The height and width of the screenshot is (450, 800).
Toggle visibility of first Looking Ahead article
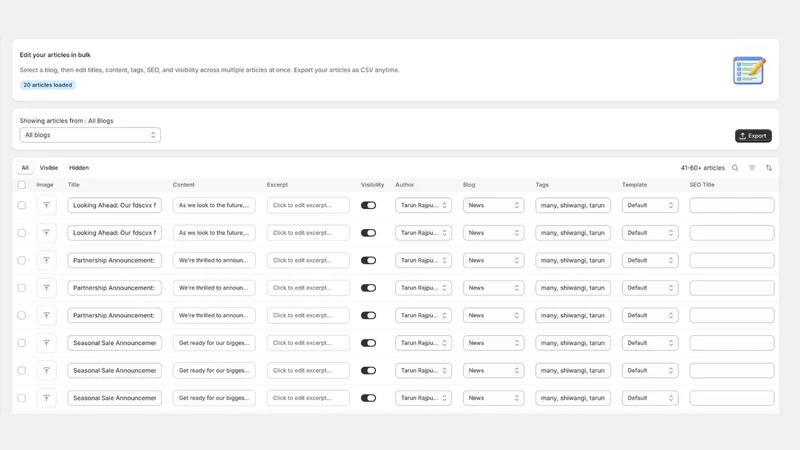[368, 205]
